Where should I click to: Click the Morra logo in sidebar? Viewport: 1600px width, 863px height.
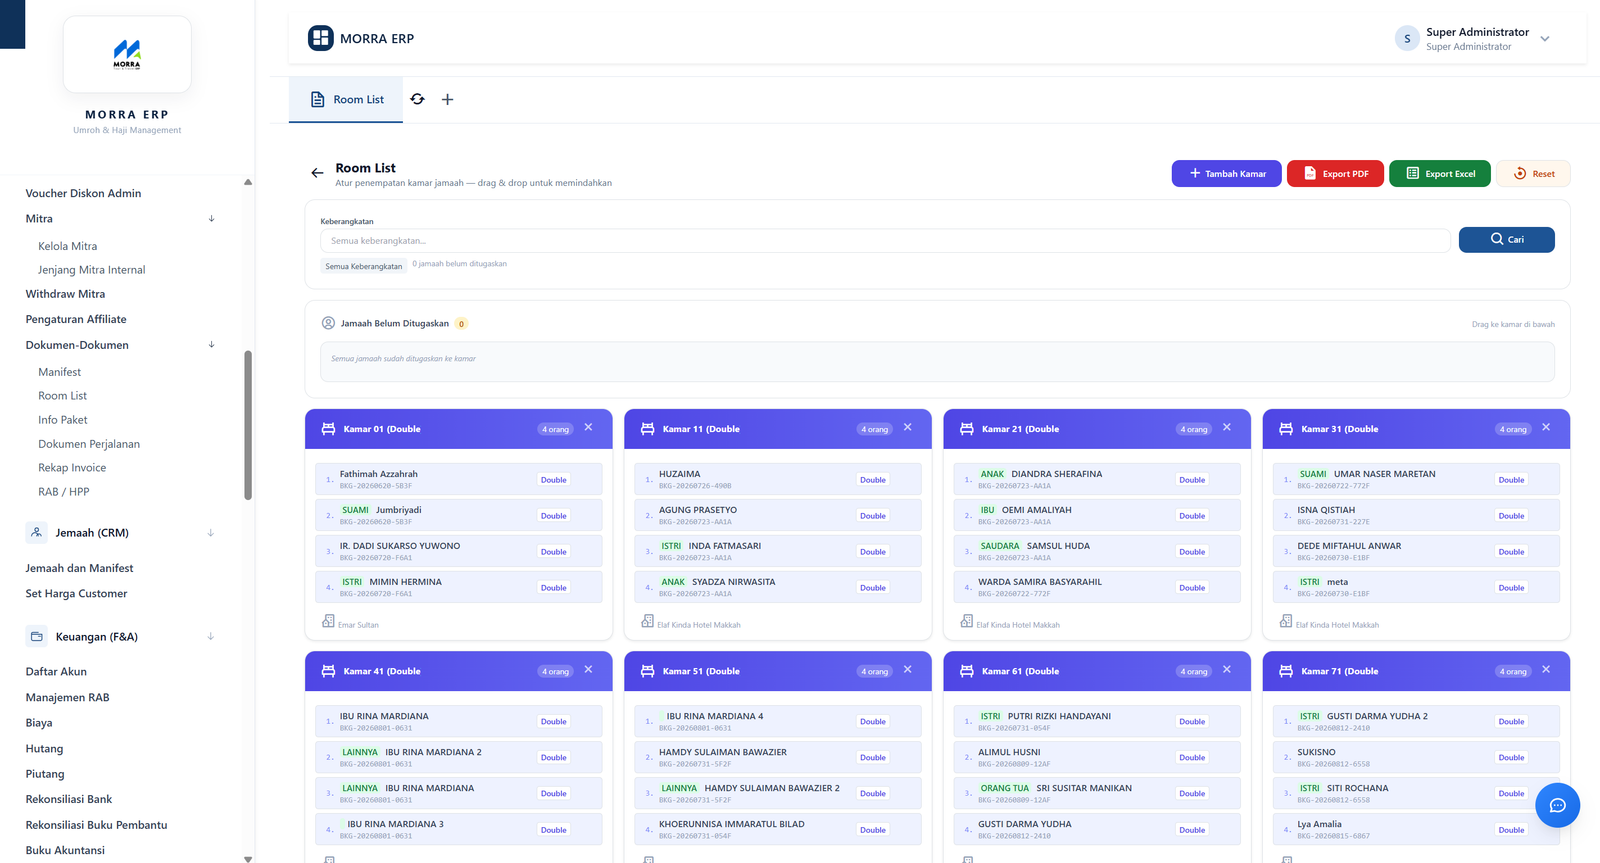coord(127,54)
